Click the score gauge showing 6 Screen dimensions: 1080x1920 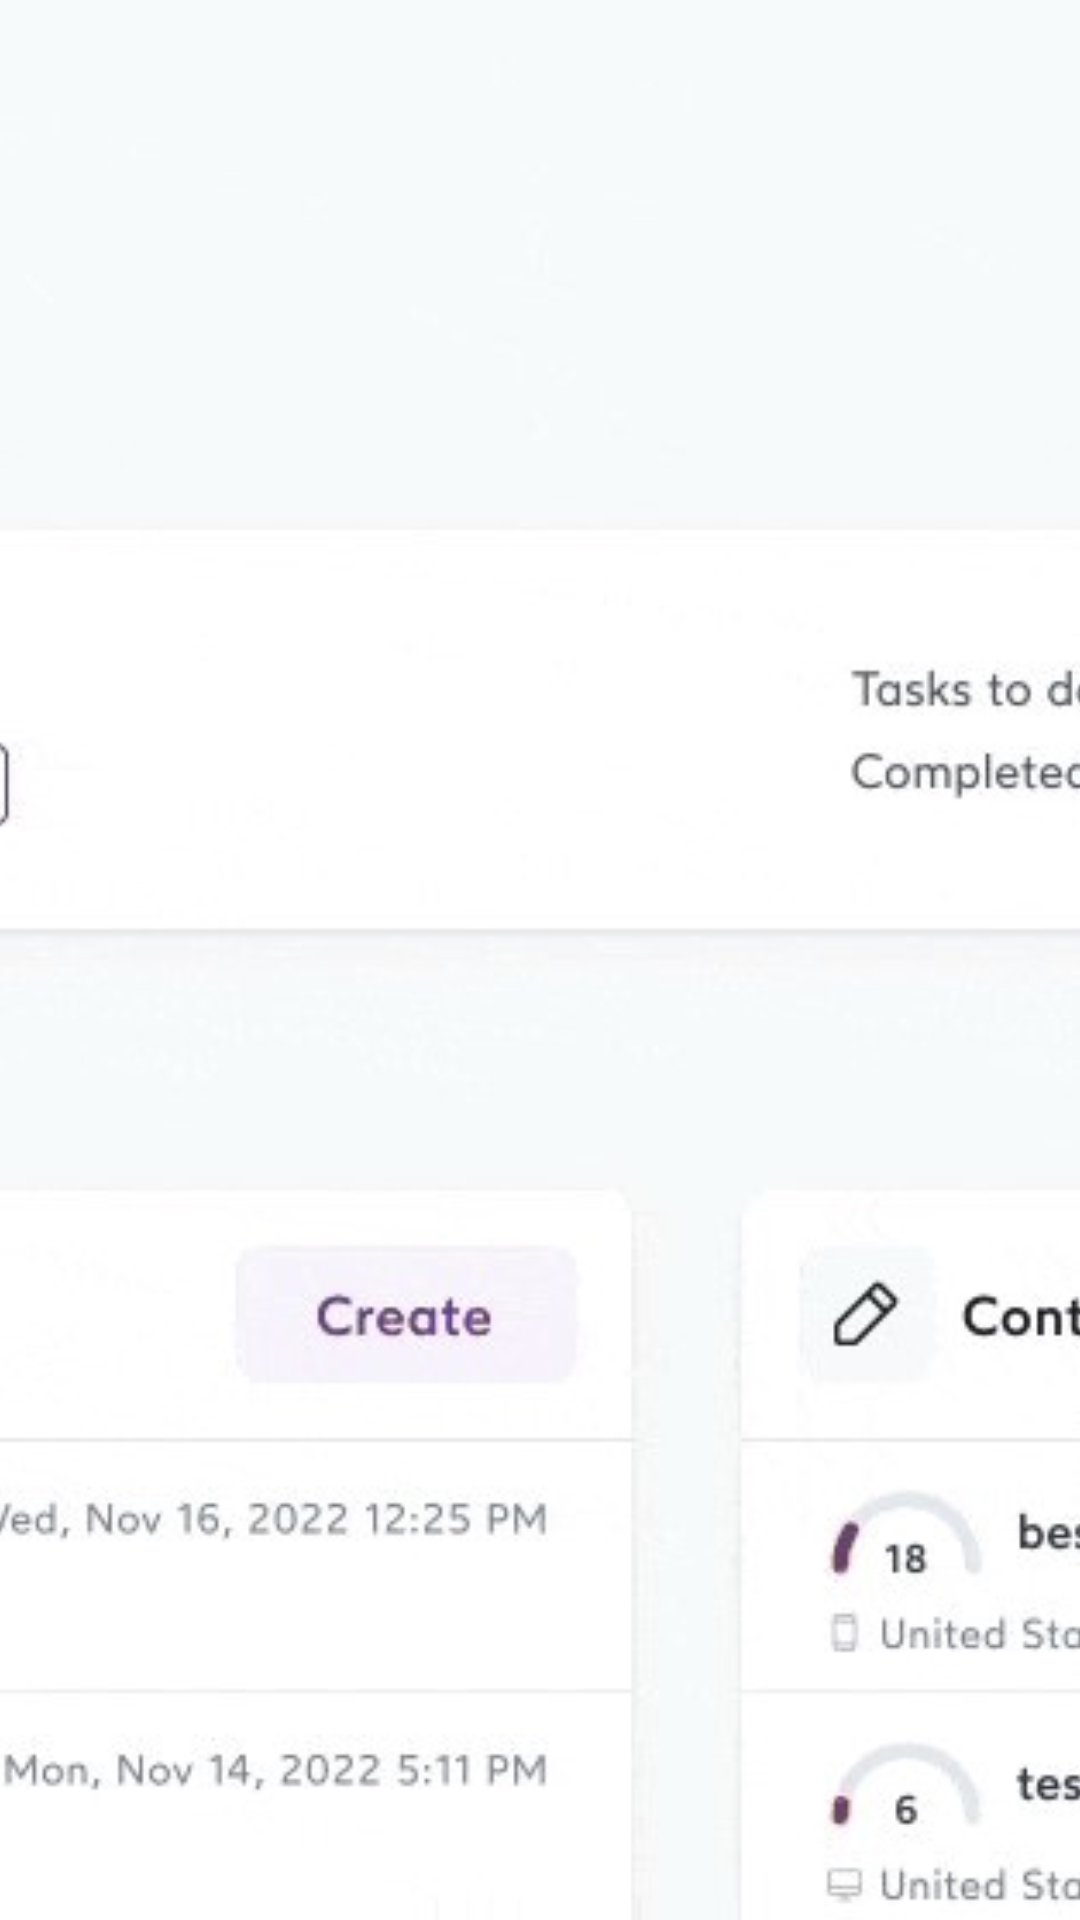(906, 1786)
